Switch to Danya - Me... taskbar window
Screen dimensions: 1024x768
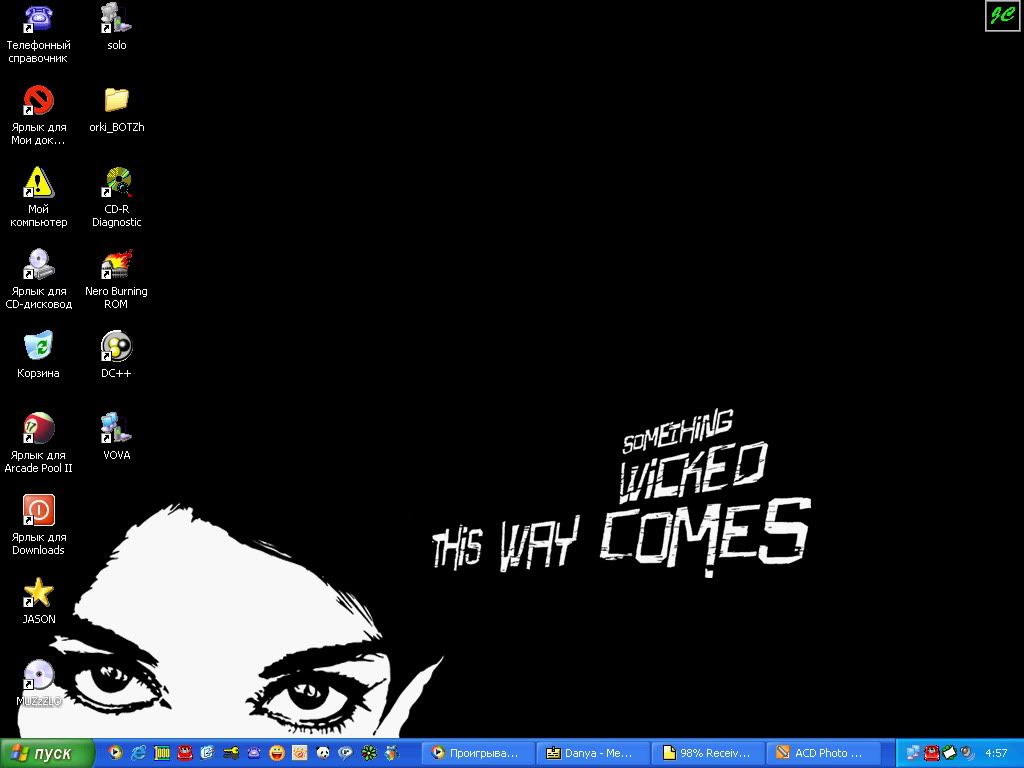[x=593, y=753]
